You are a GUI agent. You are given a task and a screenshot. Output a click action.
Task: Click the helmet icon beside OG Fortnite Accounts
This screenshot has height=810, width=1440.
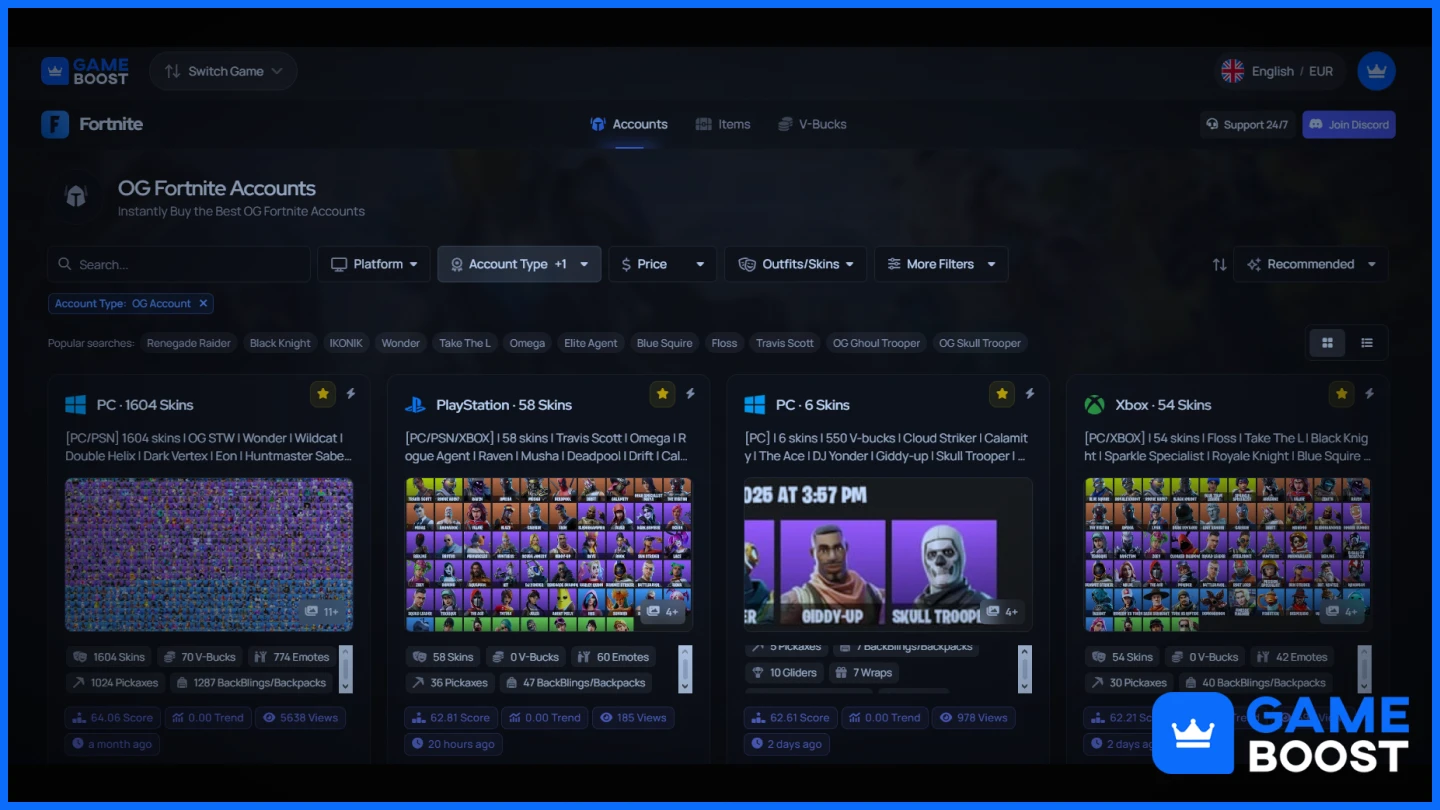76,196
